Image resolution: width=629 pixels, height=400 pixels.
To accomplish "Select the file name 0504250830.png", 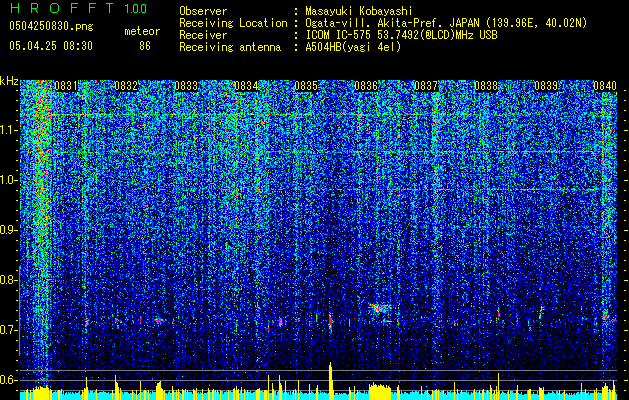I will click(51, 26).
